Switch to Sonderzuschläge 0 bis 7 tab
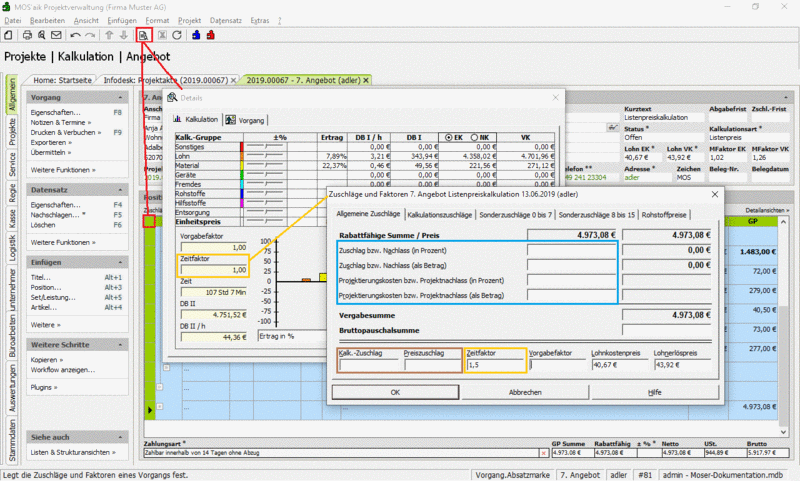 click(x=515, y=215)
